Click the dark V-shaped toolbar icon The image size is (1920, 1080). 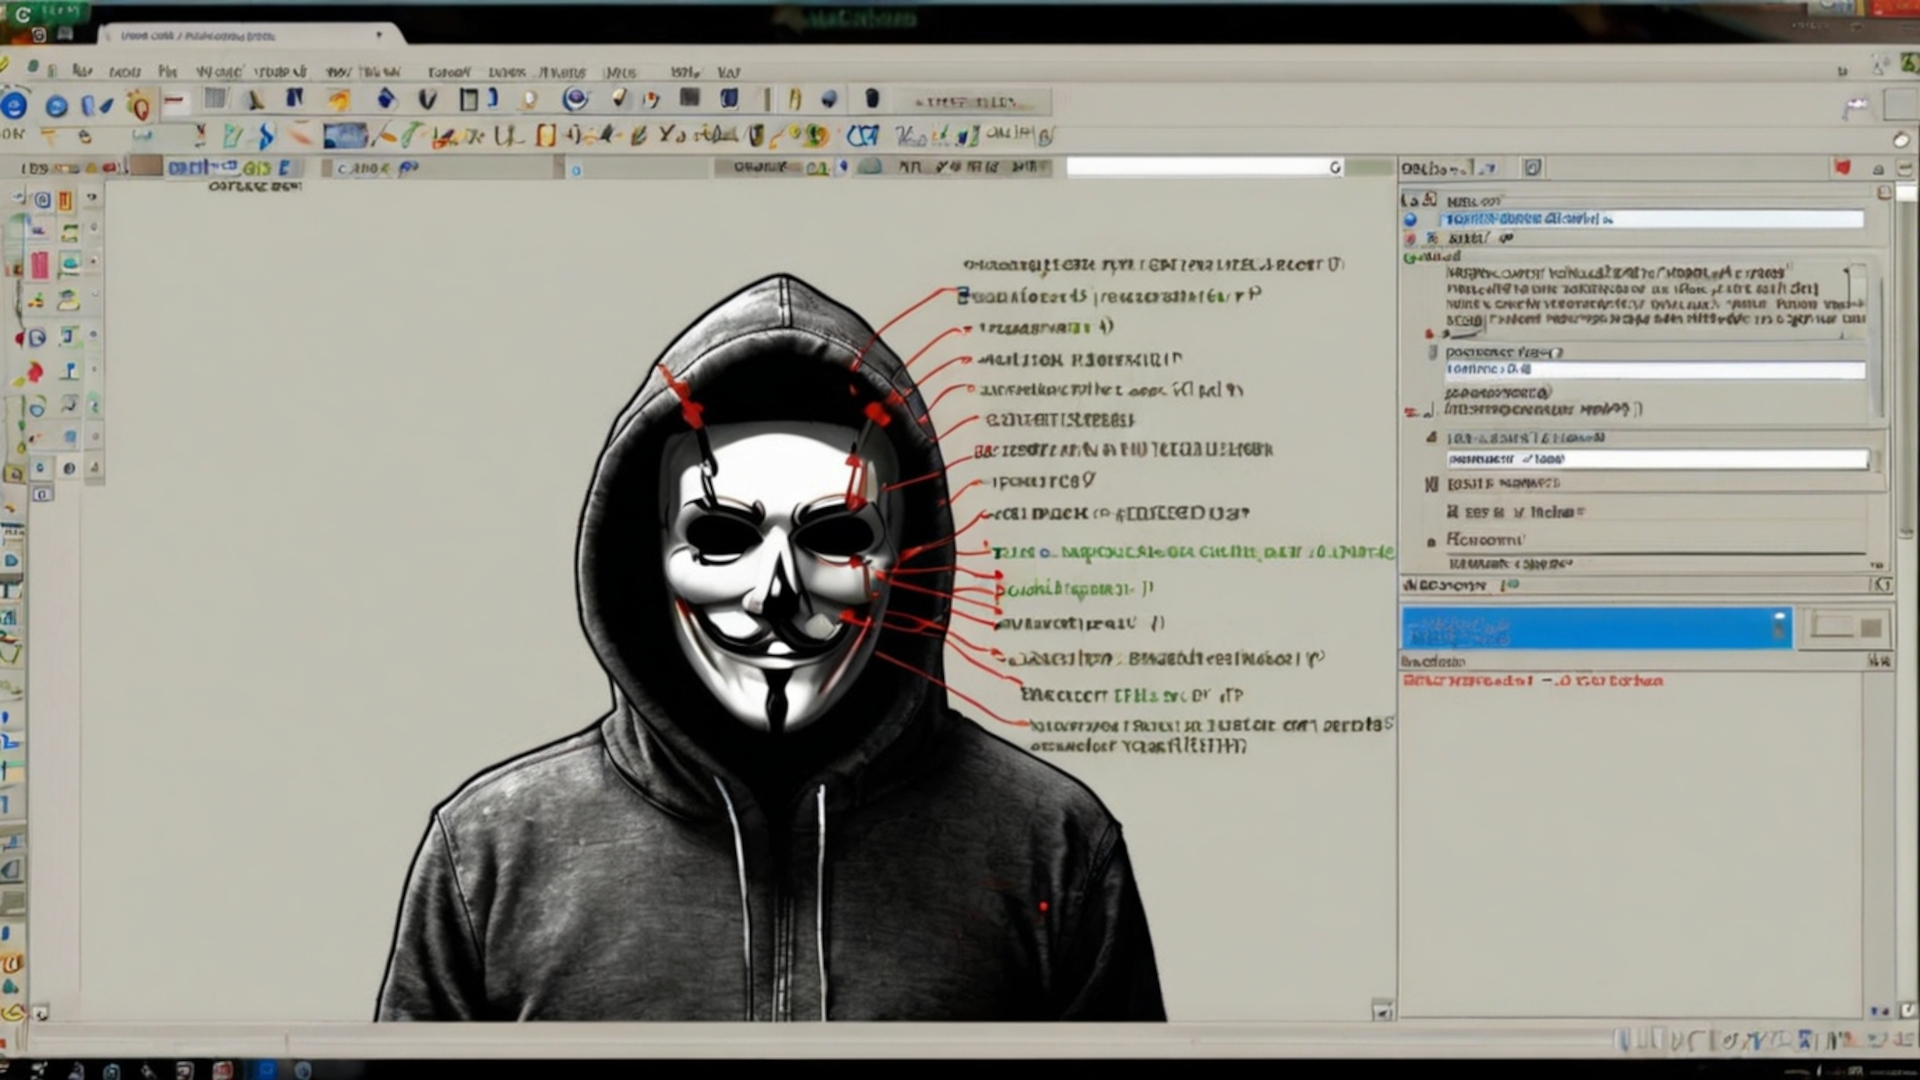click(x=428, y=99)
